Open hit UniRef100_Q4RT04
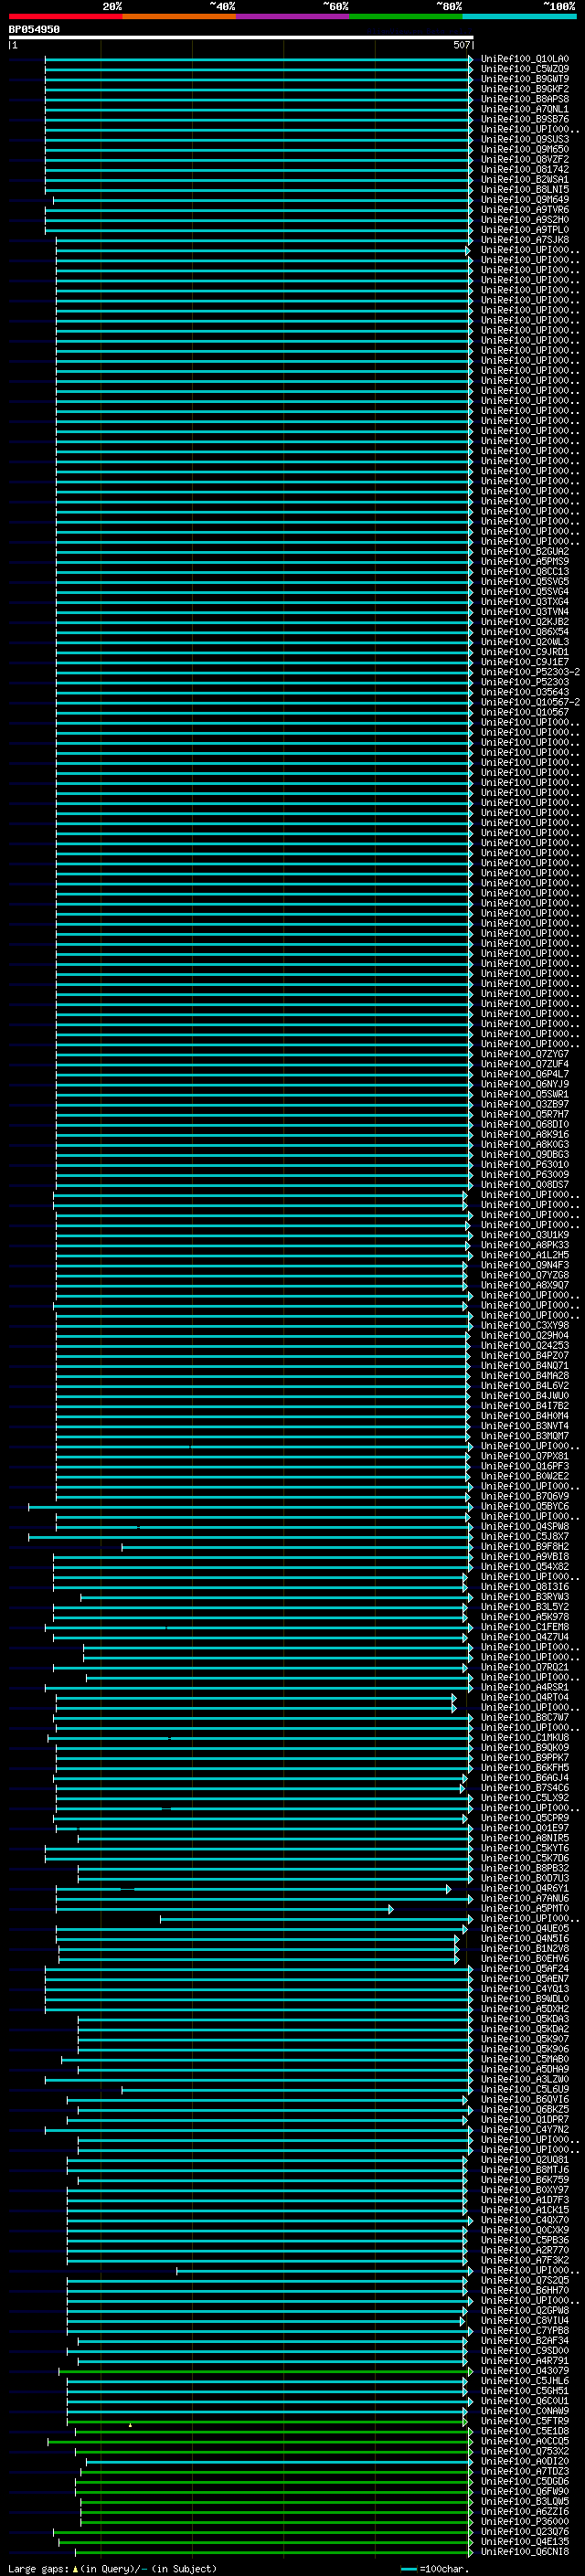Screen dimensions: 585x2576 [524, 1697]
